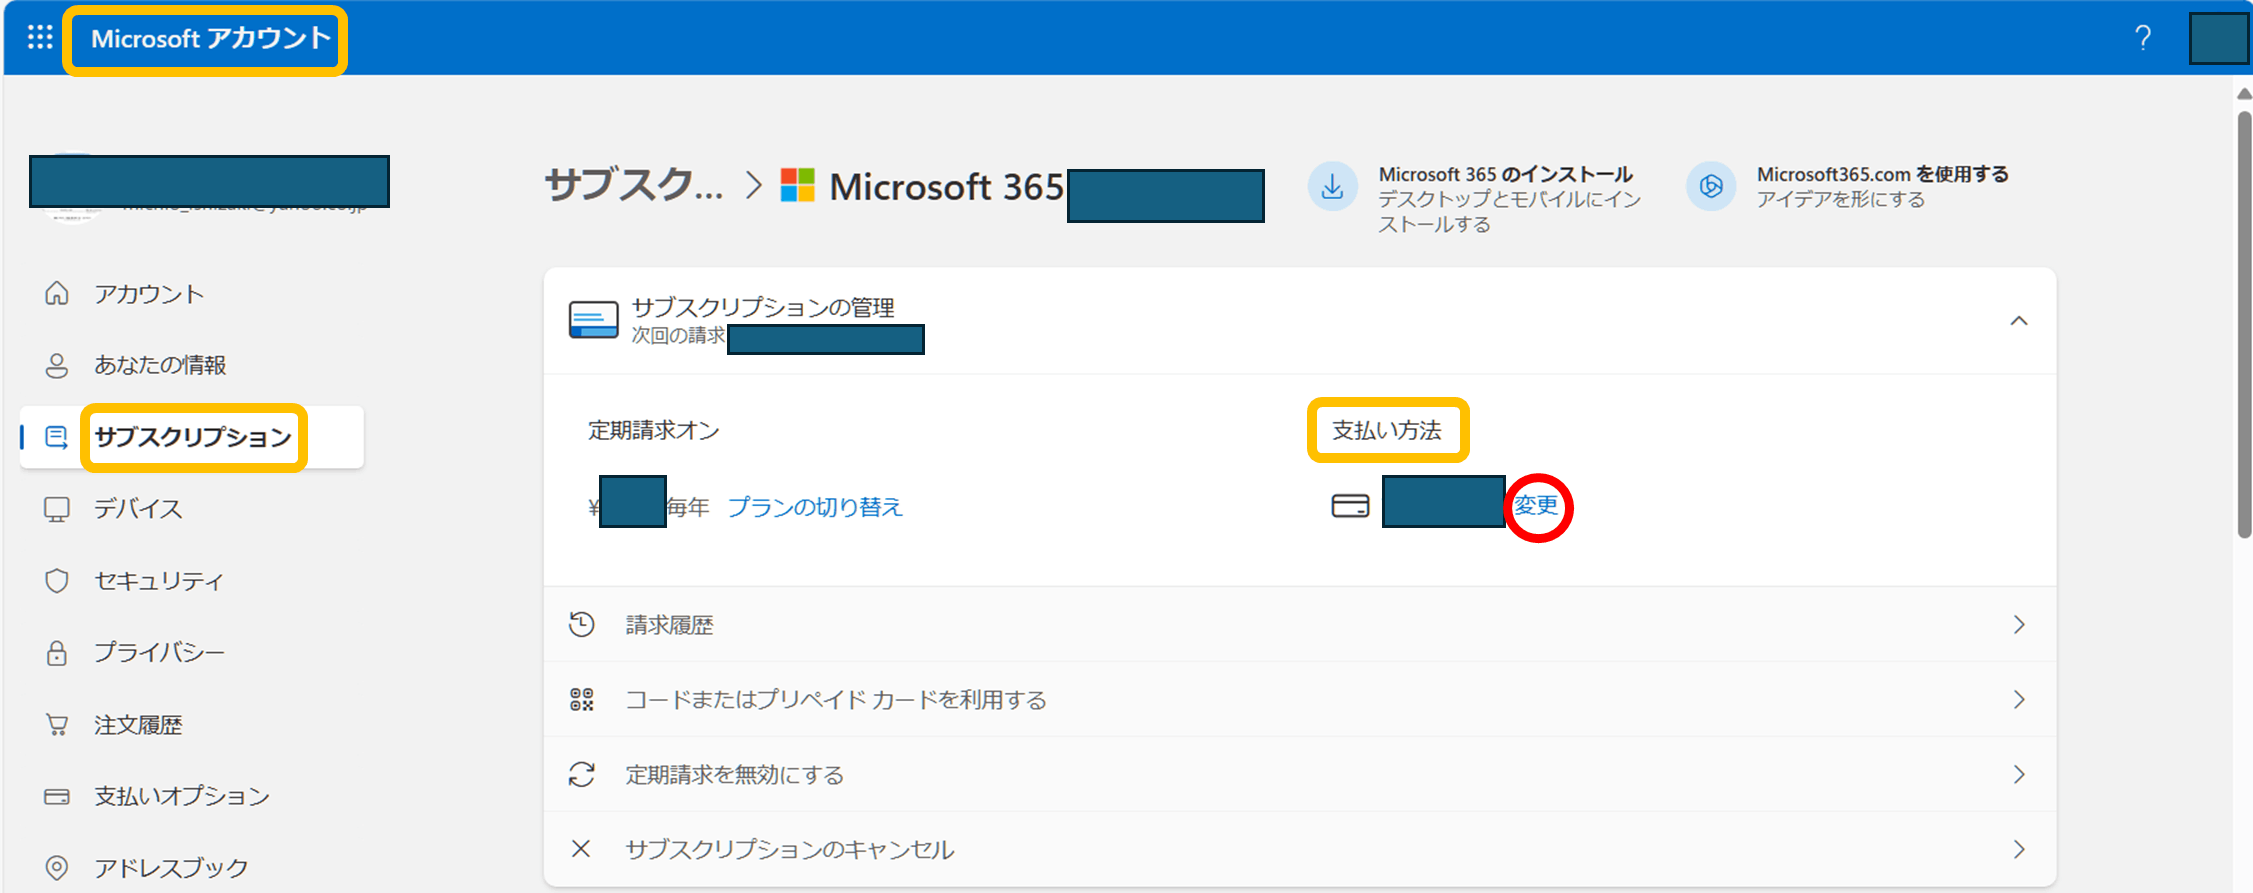This screenshot has width=2253, height=893.
Task: Click the monitor icon beside デバイス
Action: pos(57,509)
